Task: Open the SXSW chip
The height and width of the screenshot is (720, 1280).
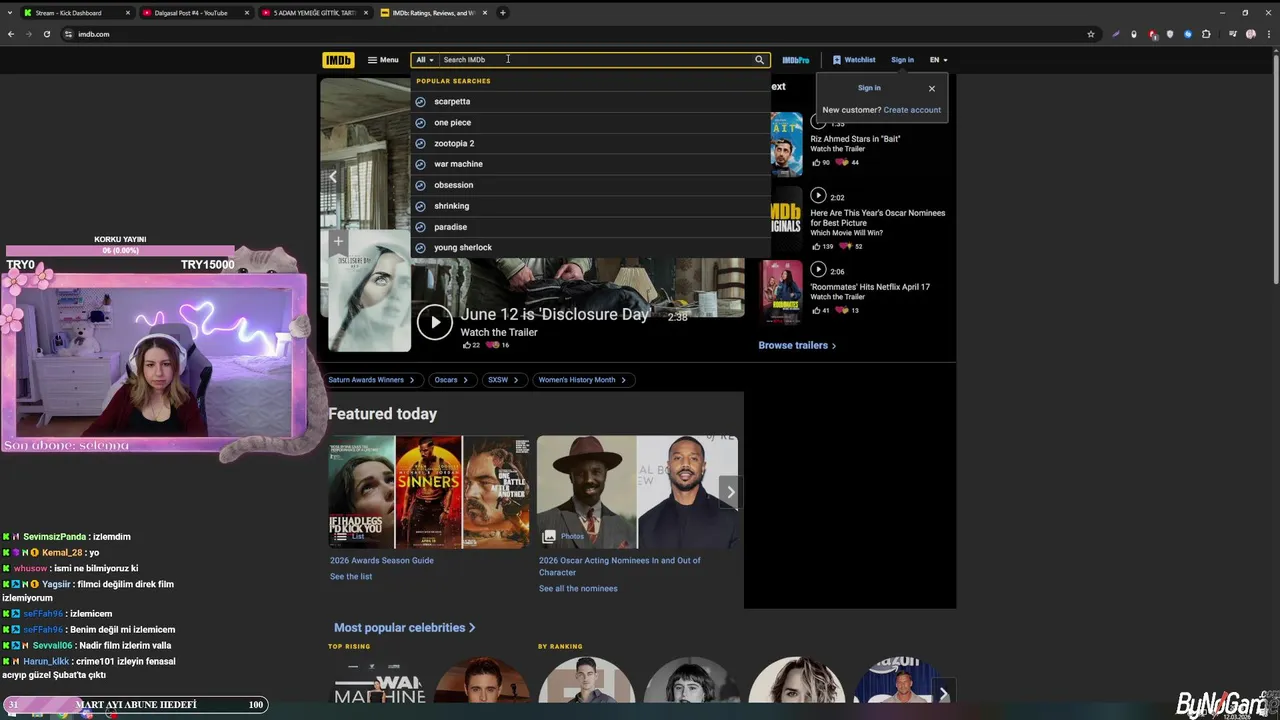Action: tap(503, 380)
